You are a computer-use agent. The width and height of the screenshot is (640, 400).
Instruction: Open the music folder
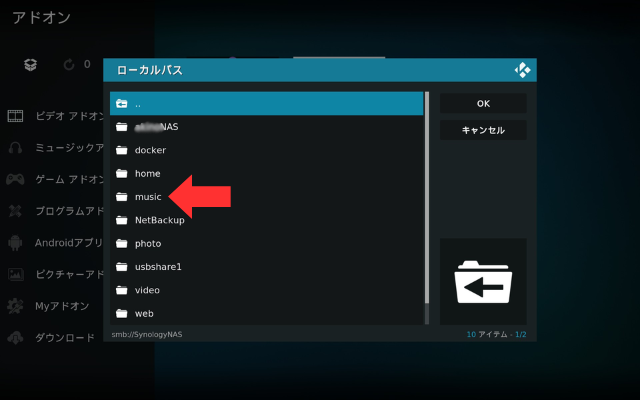click(x=148, y=197)
